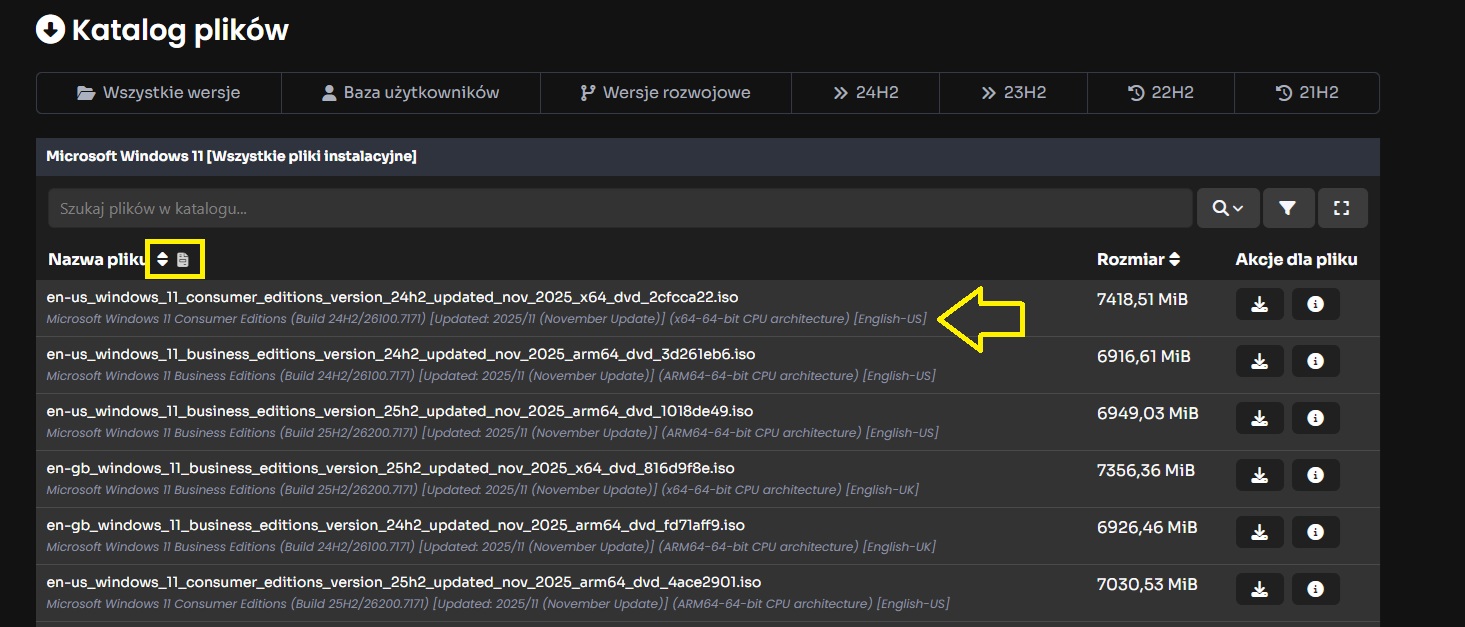The width and height of the screenshot is (1465, 627).
Task: Click the en-gb business 25H2 x64 file name
Action: [390, 468]
